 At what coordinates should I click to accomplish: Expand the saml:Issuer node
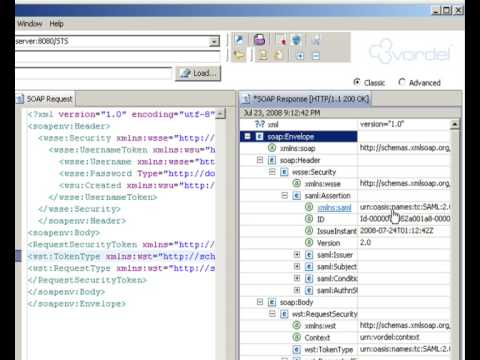click(297, 255)
